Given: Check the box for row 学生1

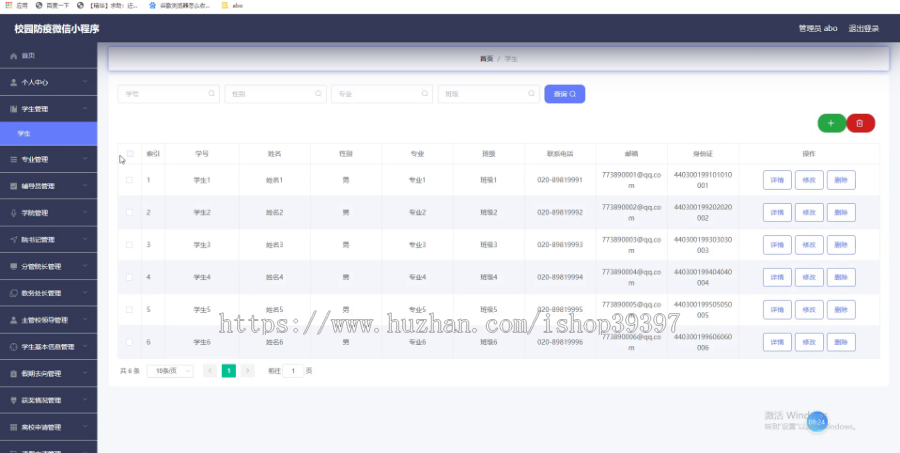Looking at the screenshot, I should coord(129,180).
